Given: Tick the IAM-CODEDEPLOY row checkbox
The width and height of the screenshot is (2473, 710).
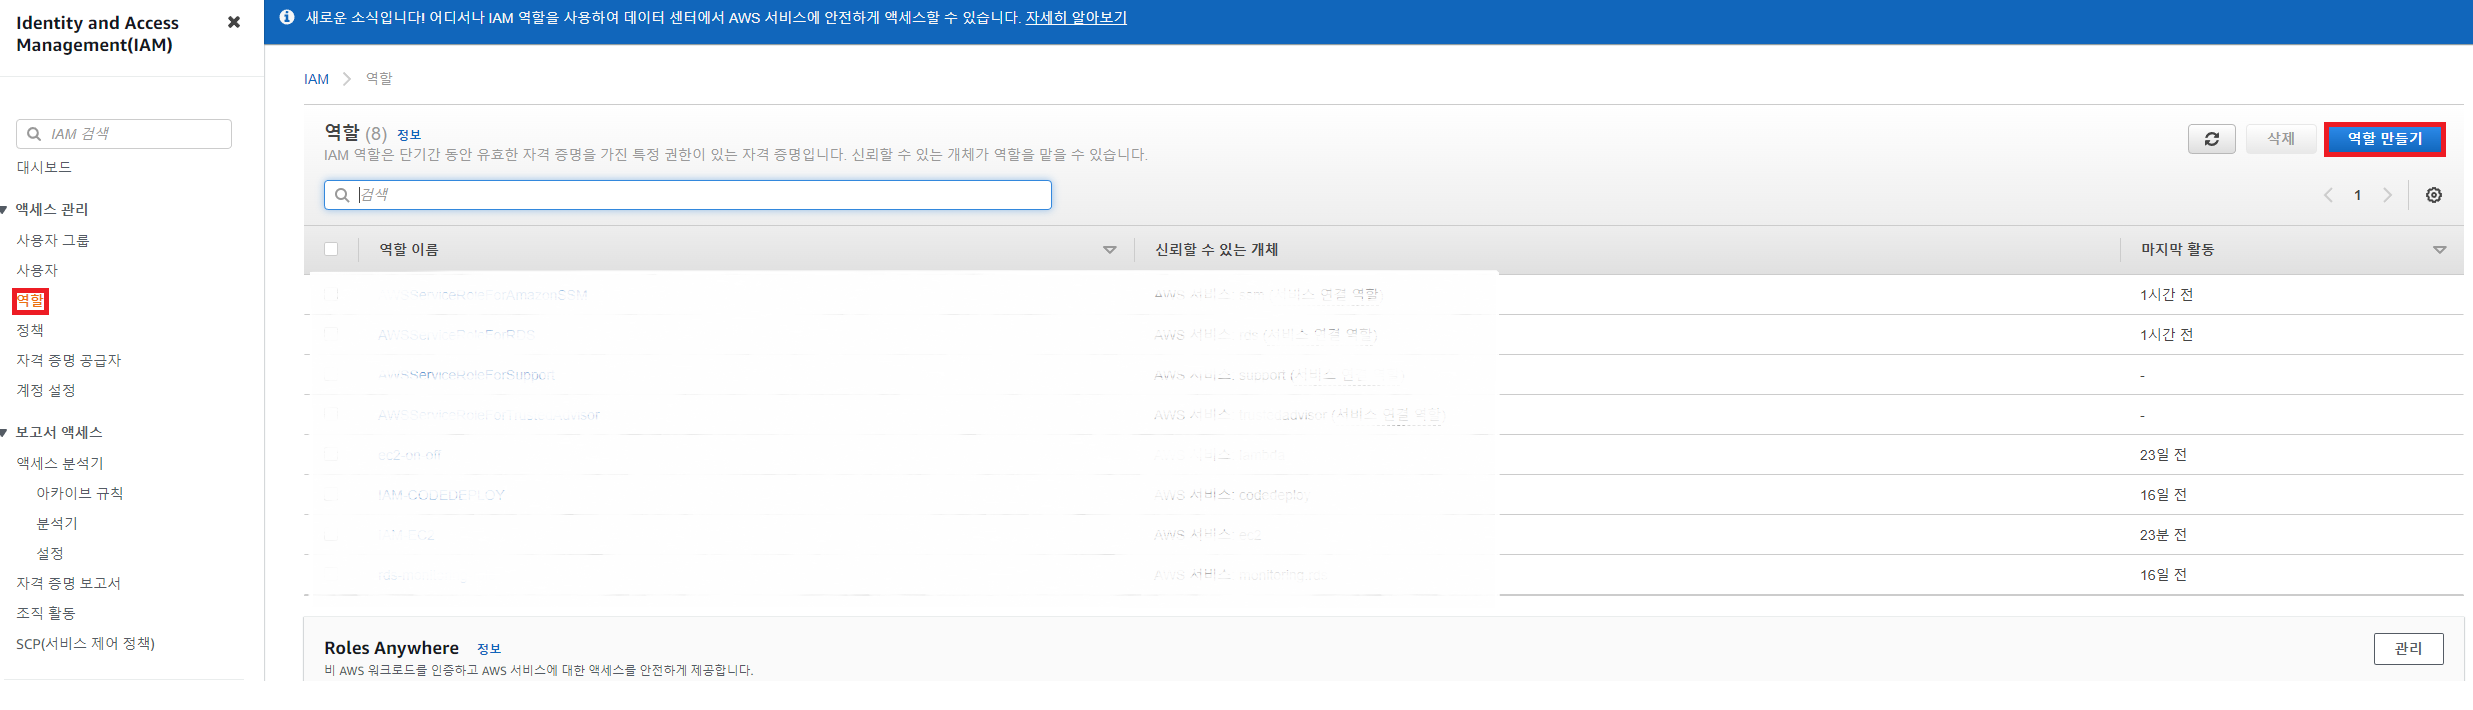Looking at the screenshot, I should [x=331, y=494].
